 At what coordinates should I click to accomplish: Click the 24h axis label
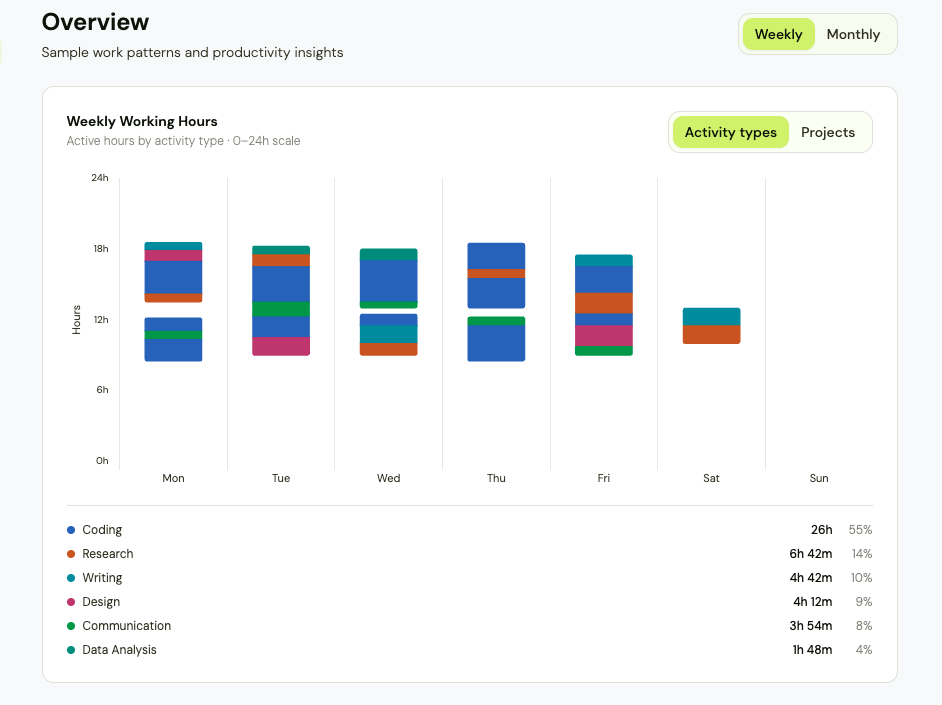coord(100,178)
